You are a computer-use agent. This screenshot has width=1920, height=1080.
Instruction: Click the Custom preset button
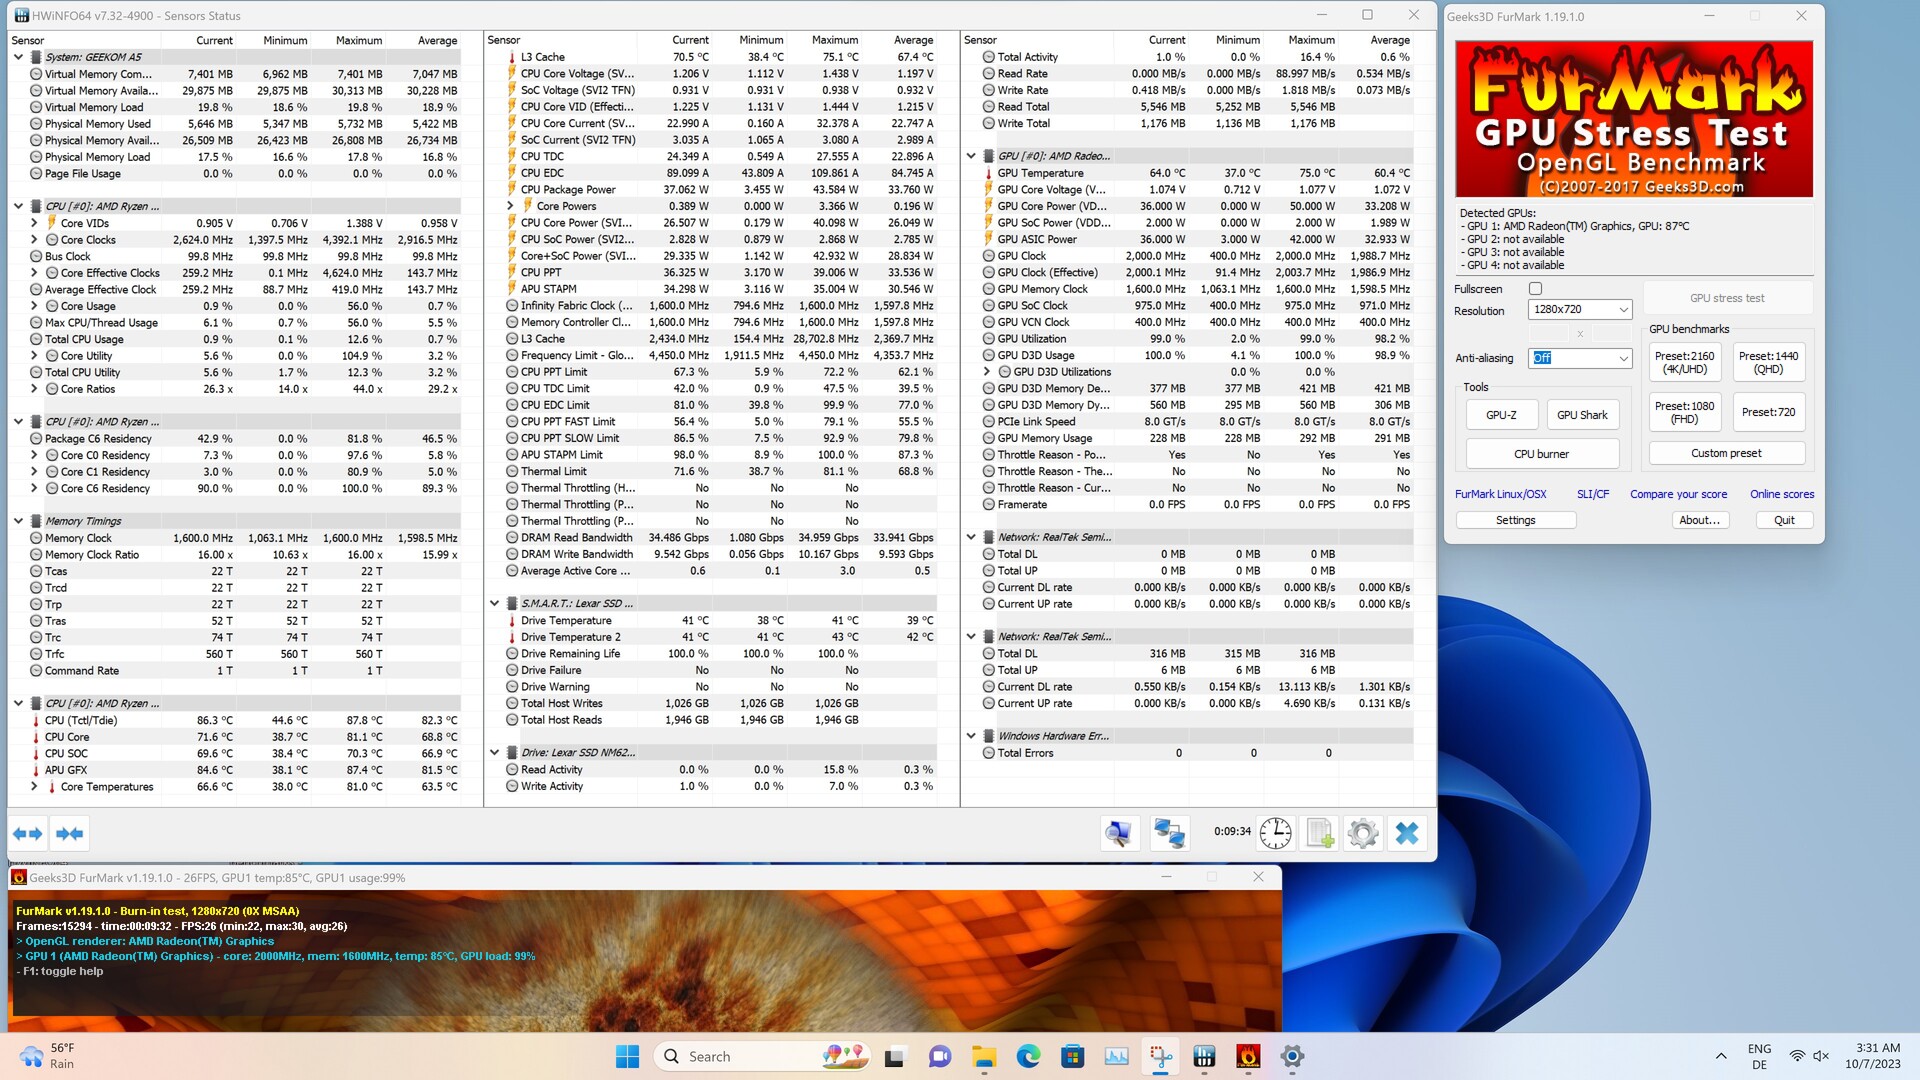coord(1726,453)
